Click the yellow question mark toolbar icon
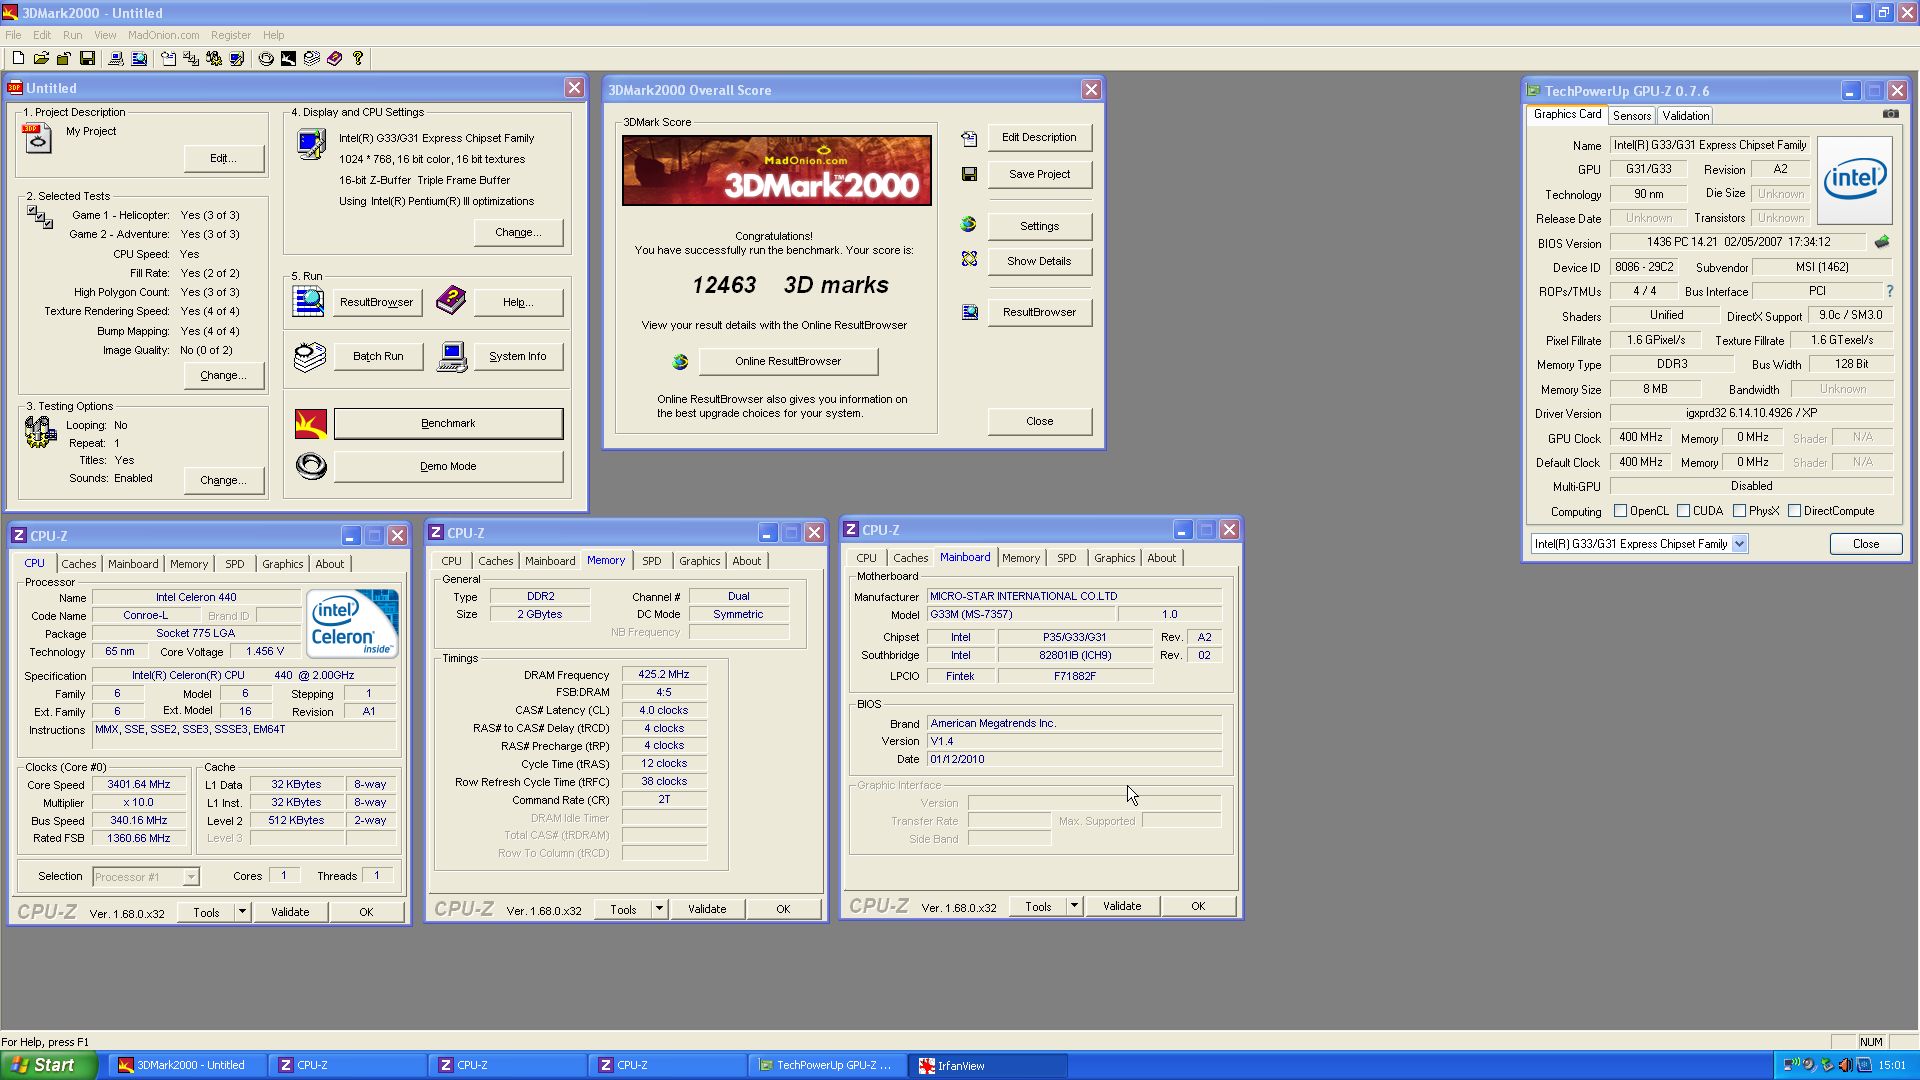This screenshot has height=1080, width=1920. pyautogui.click(x=358, y=59)
